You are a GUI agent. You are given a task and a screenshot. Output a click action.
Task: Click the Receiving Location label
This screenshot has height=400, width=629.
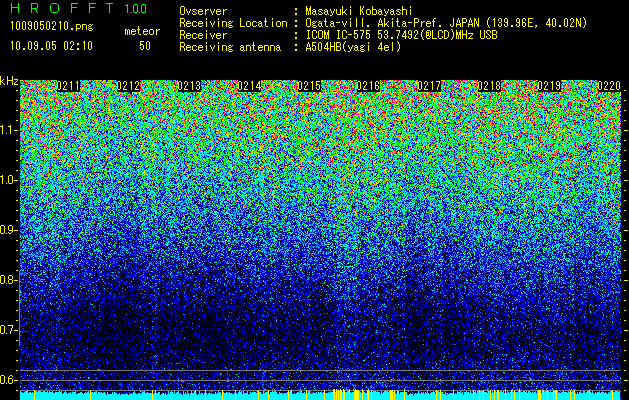[233, 23]
